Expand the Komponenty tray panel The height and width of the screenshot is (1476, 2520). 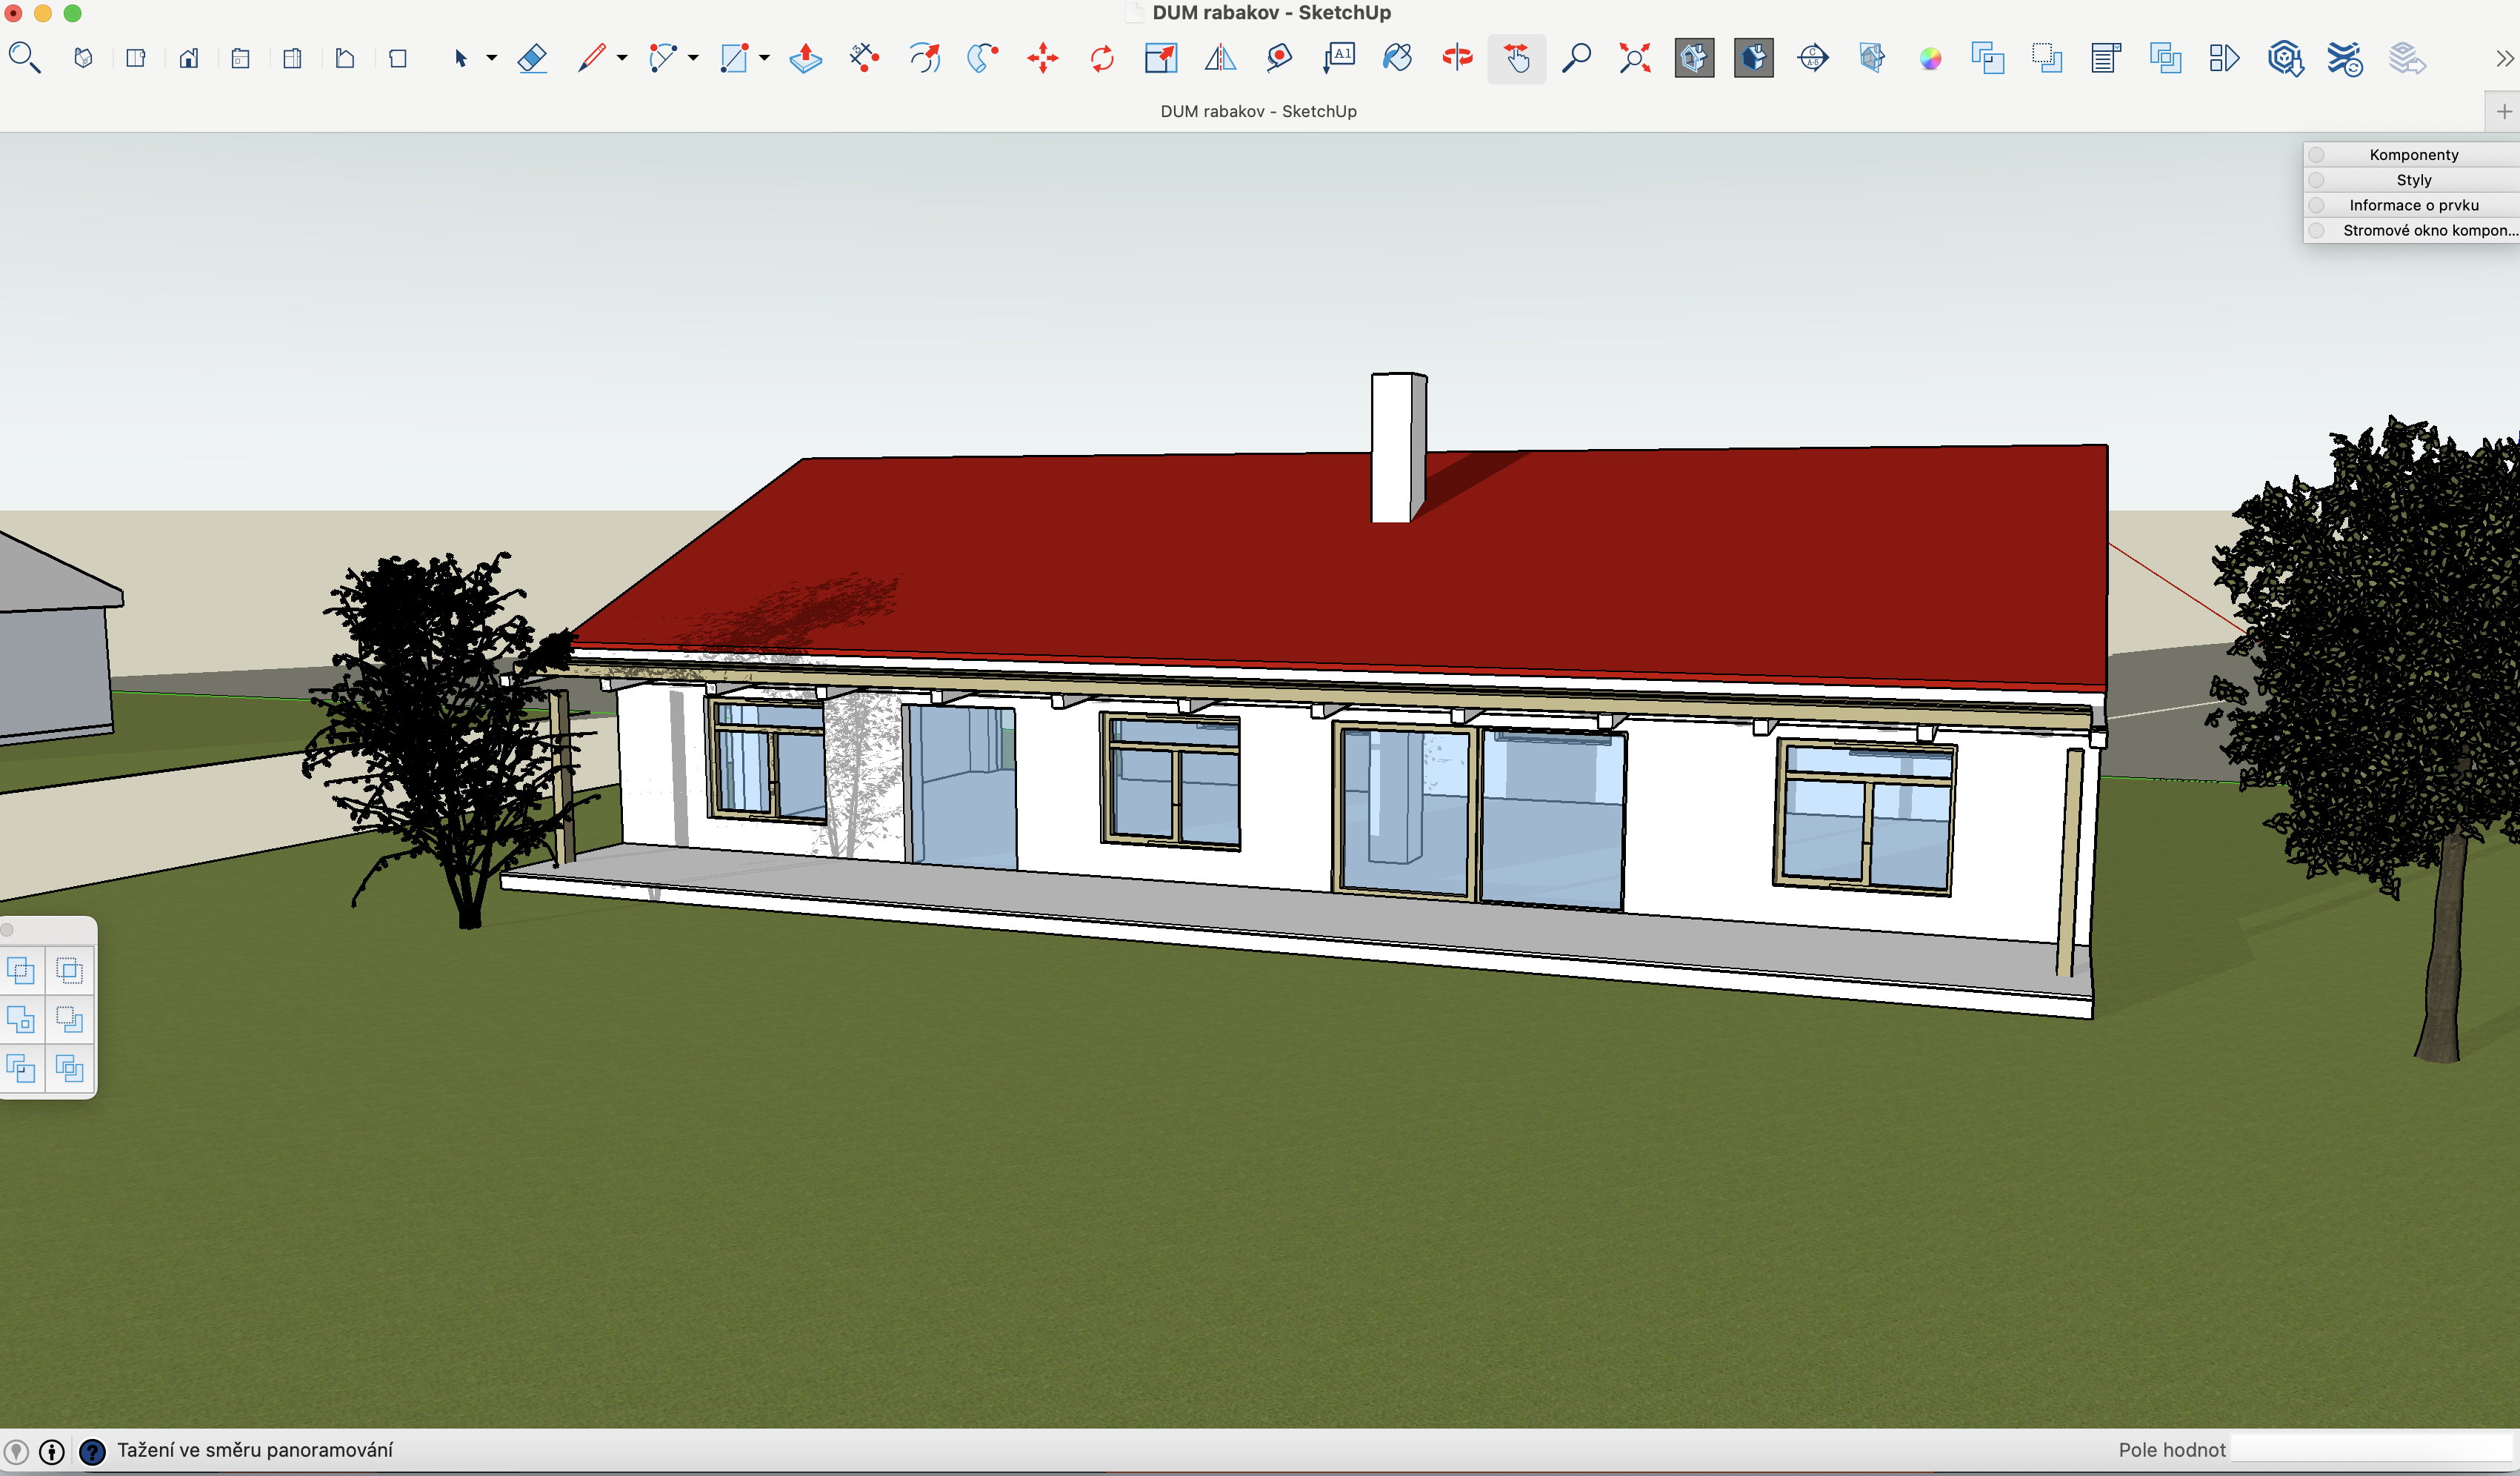tap(2412, 155)
